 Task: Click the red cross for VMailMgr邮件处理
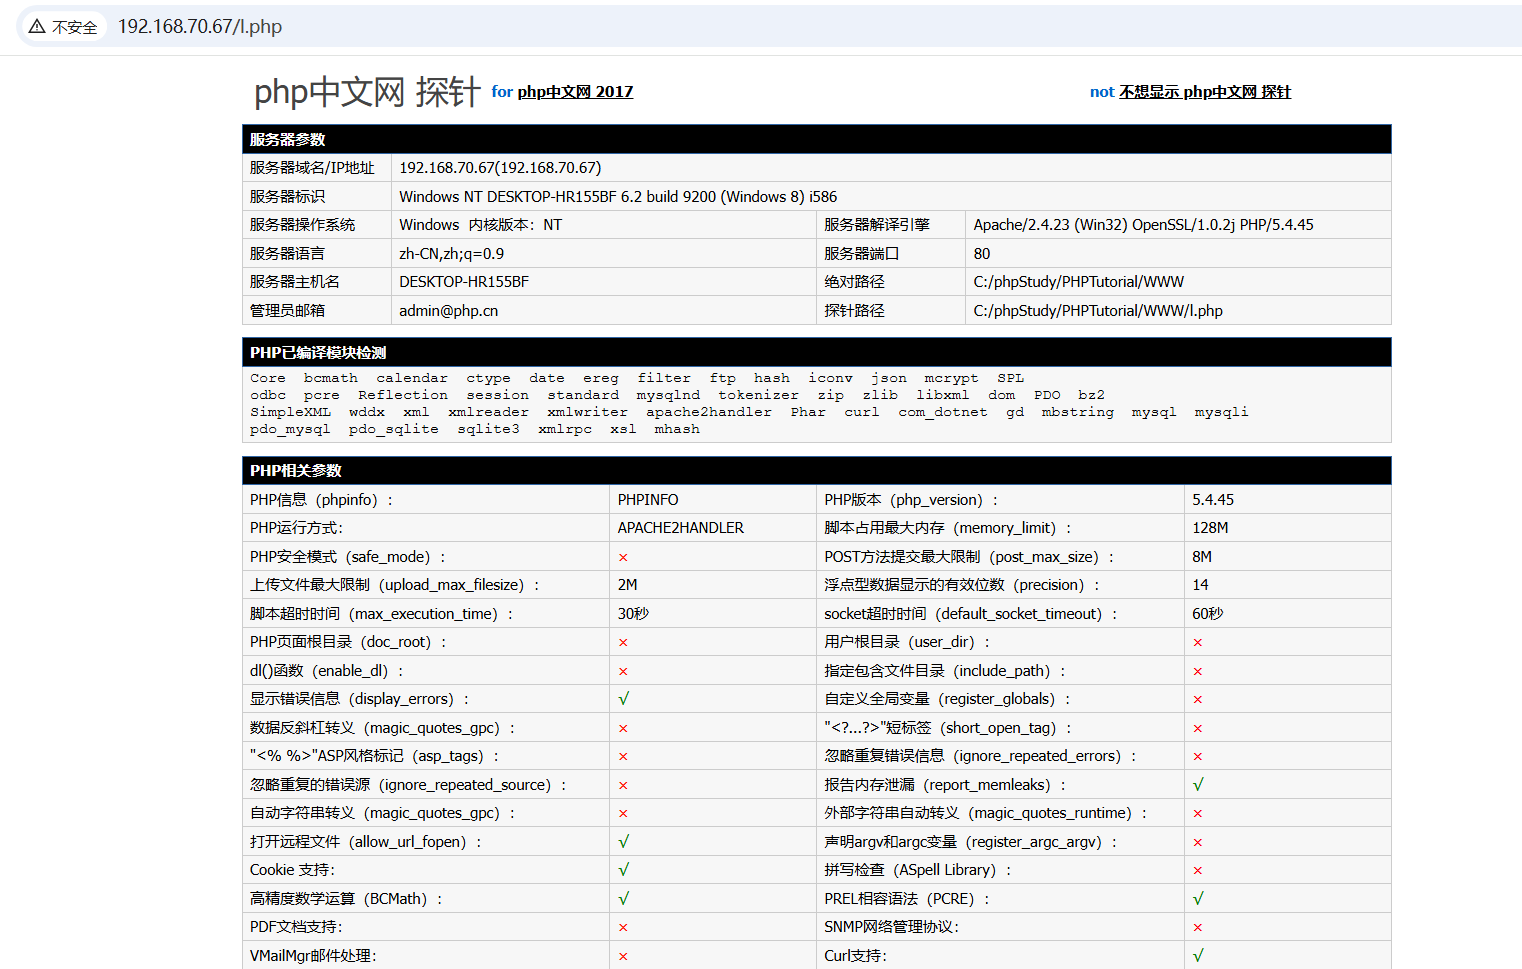[x=623, y=957]
